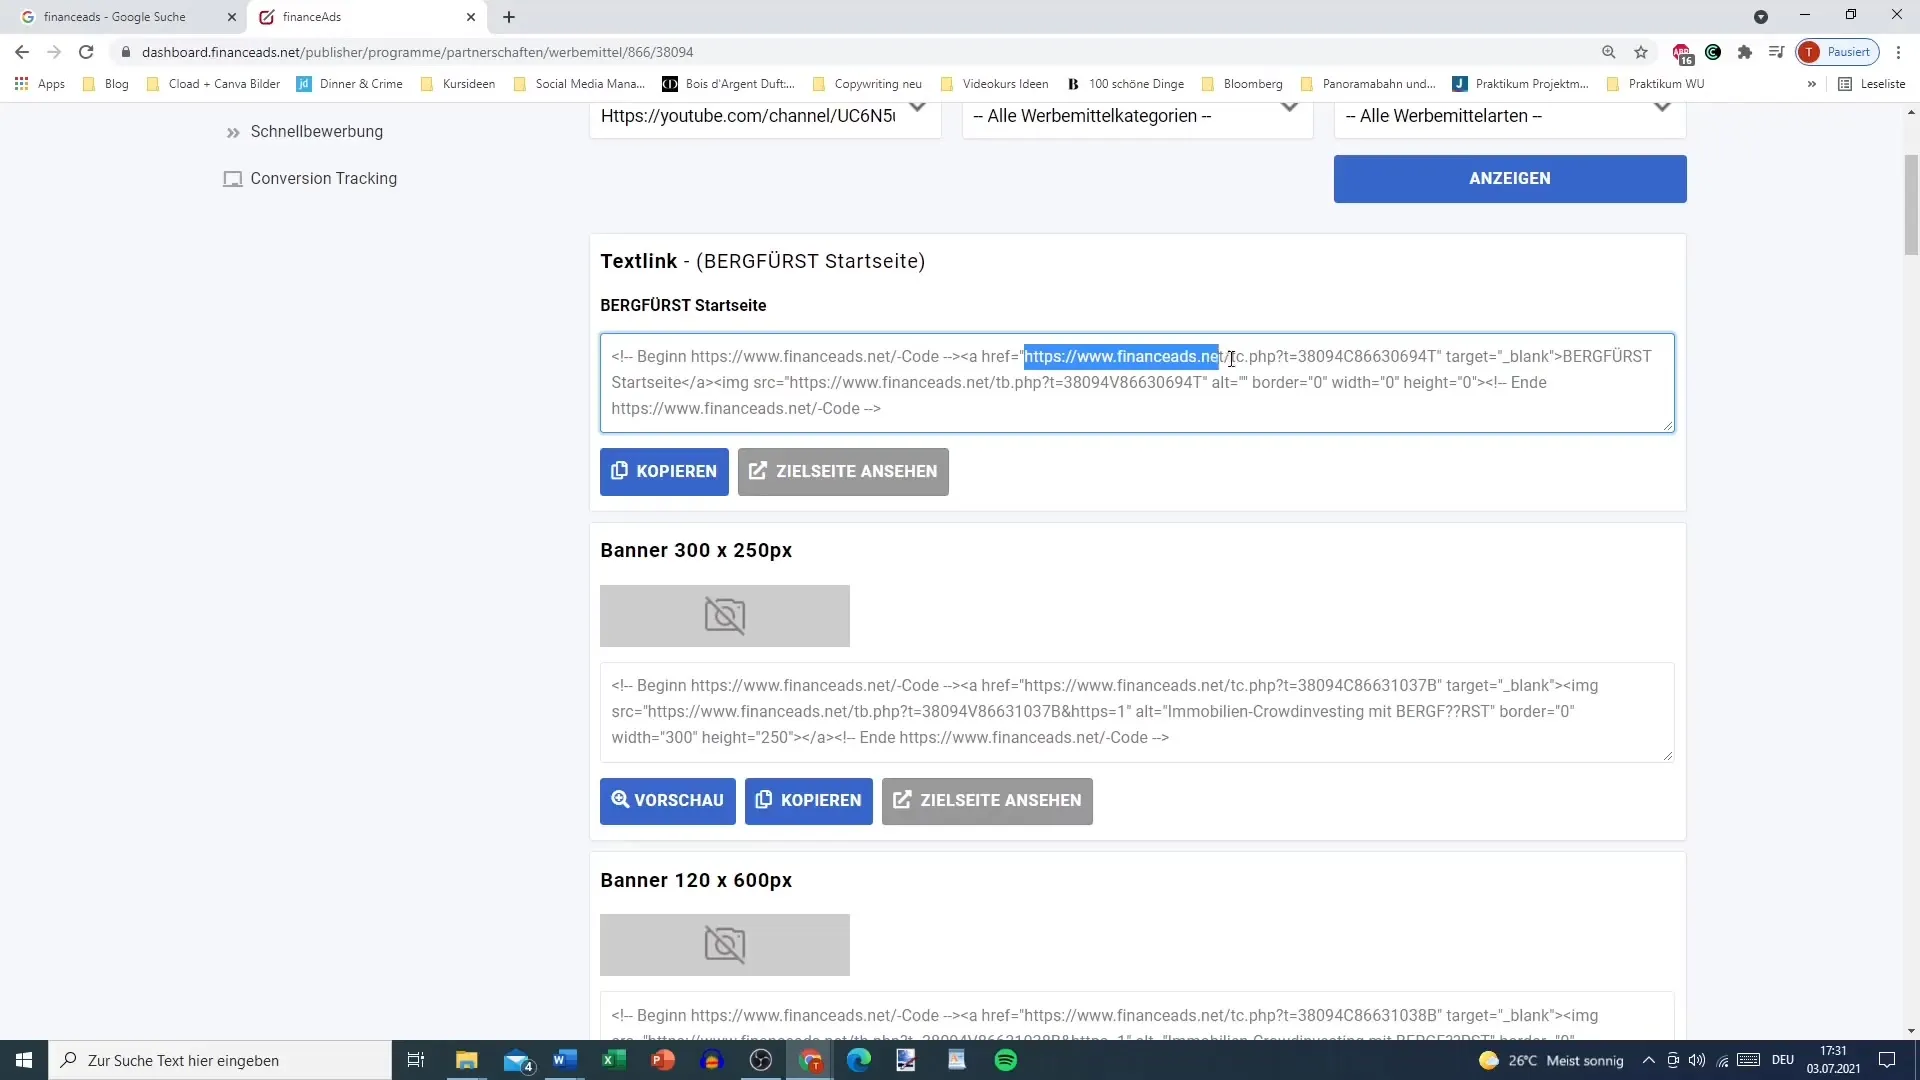Click ZIELSEITE ANSEHEN under the Textlink
The height and width of the screenshot is (1080, 1920).
tap(843, 472)
